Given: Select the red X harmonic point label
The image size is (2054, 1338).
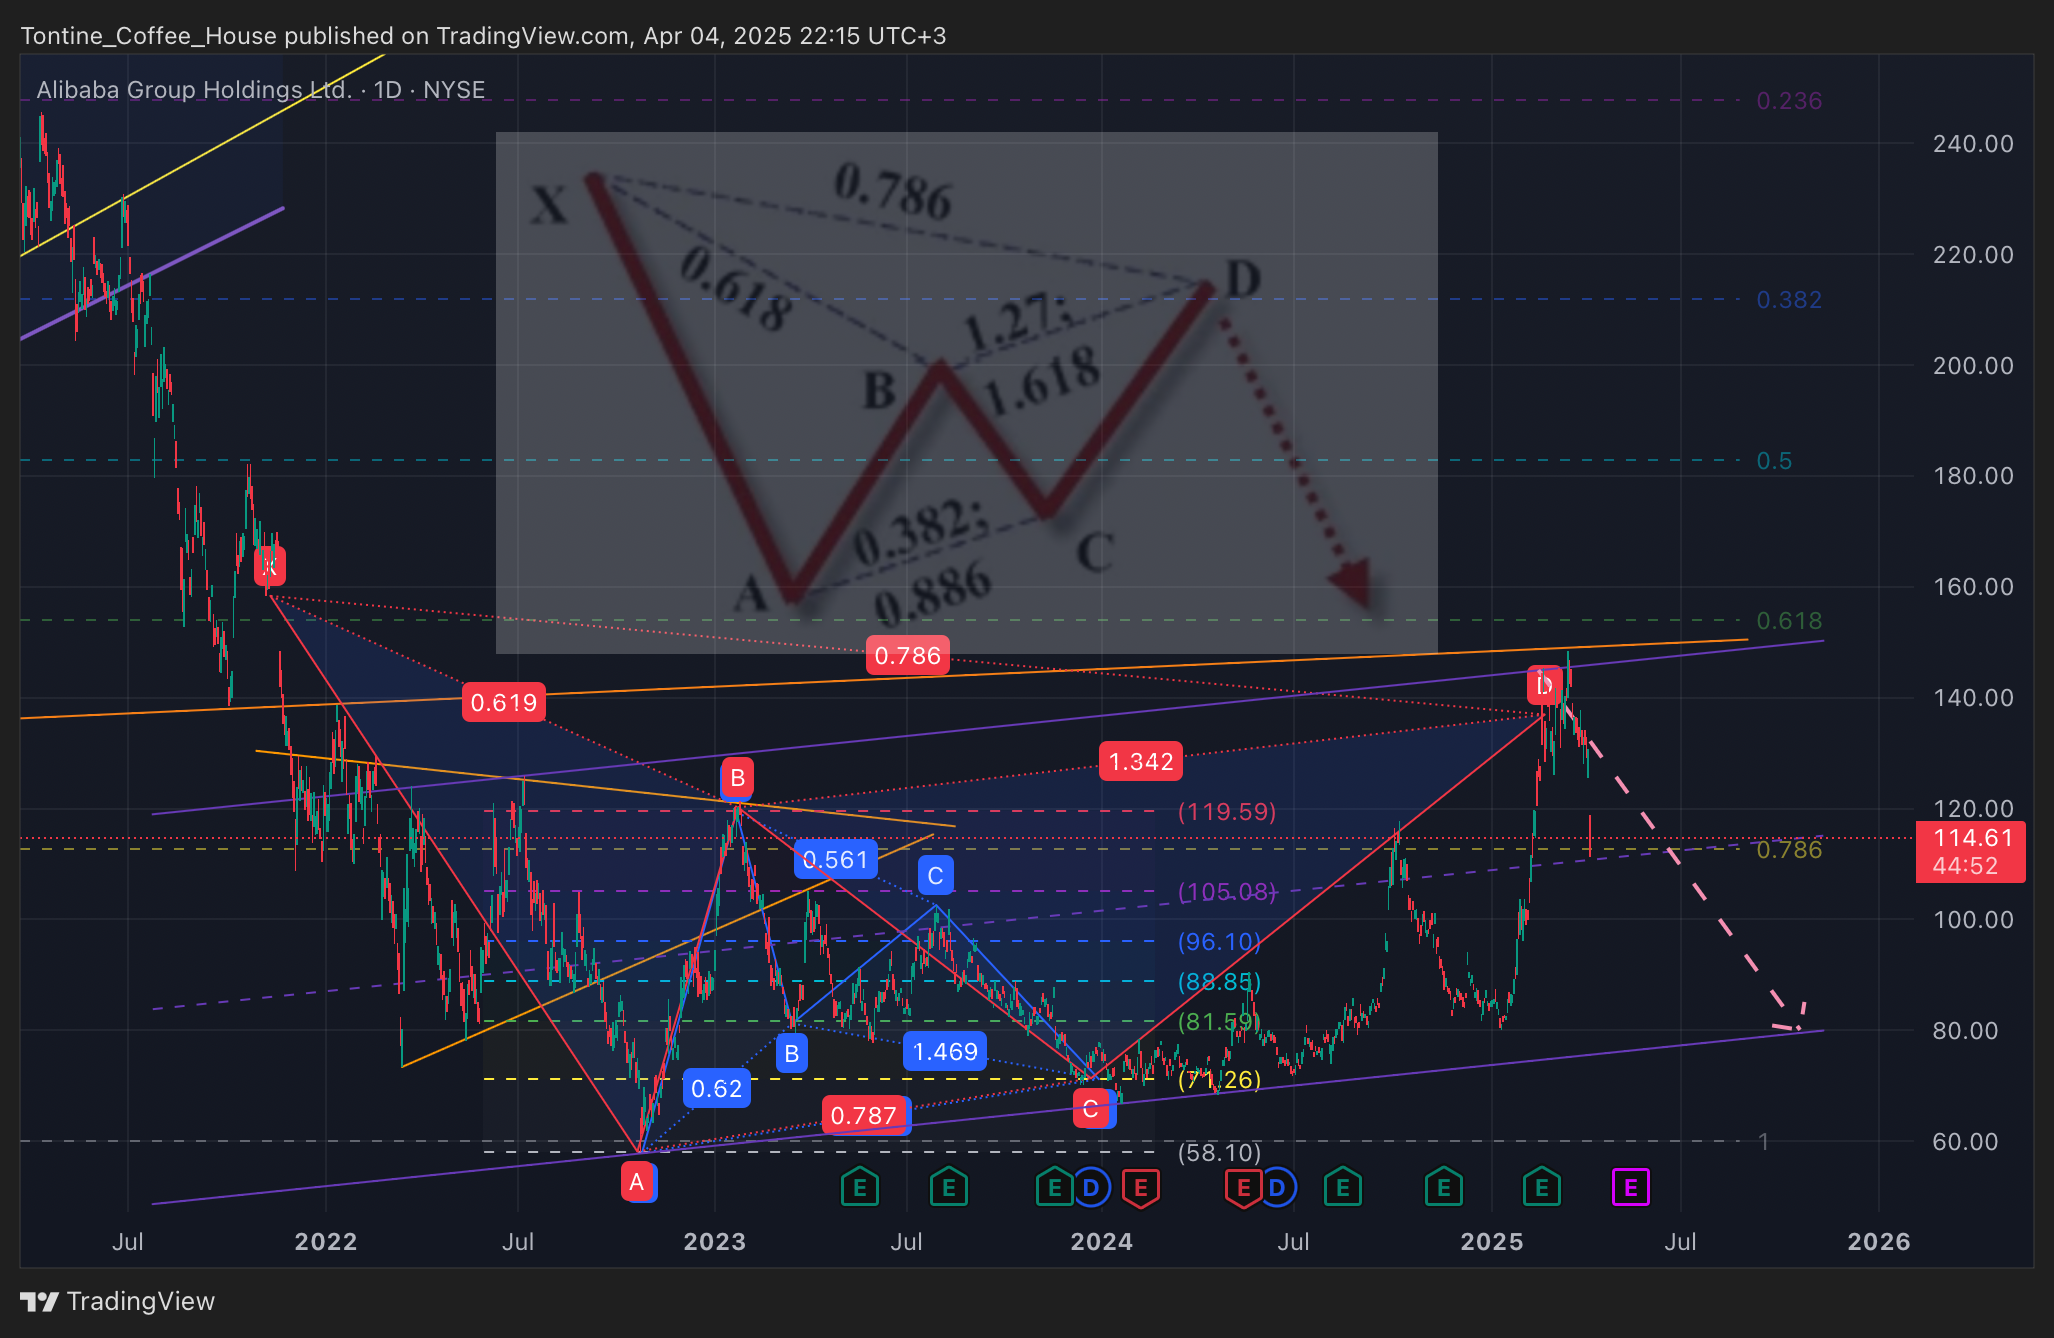Looking at the screenshot, I should tap(269, 566).
